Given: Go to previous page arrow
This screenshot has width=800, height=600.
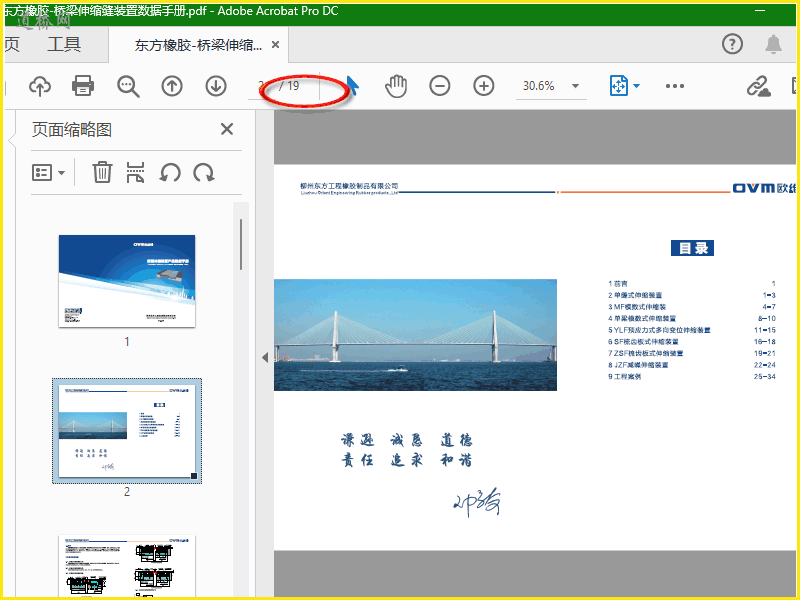Looking at the screenshot, I should tap(172, 86).
